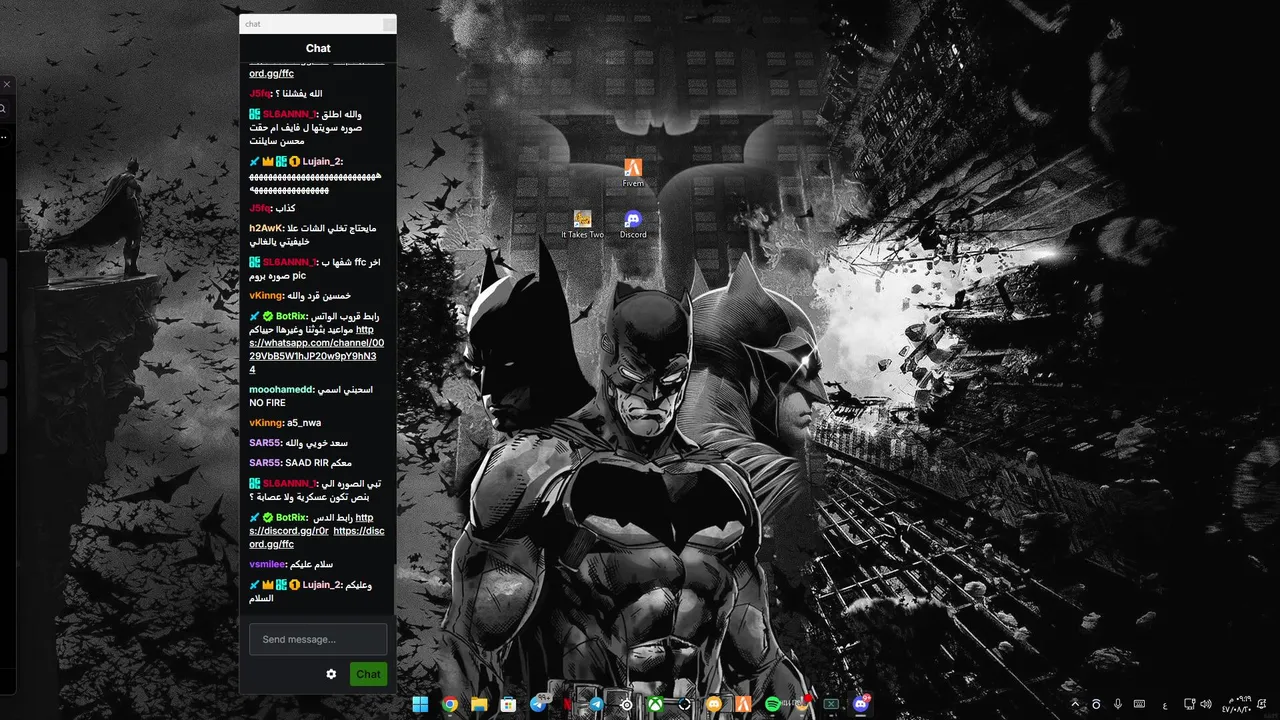The image size is (1280, 720).
Task: Open the Windows Start menu
Action: 420,704
